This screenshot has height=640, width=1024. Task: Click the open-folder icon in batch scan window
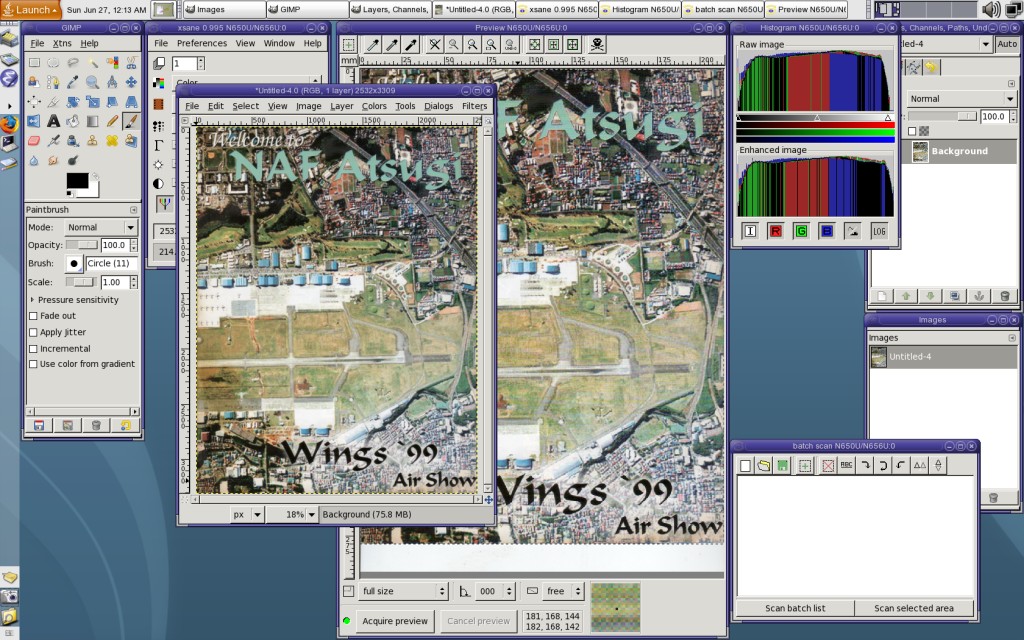pos(763,466)
